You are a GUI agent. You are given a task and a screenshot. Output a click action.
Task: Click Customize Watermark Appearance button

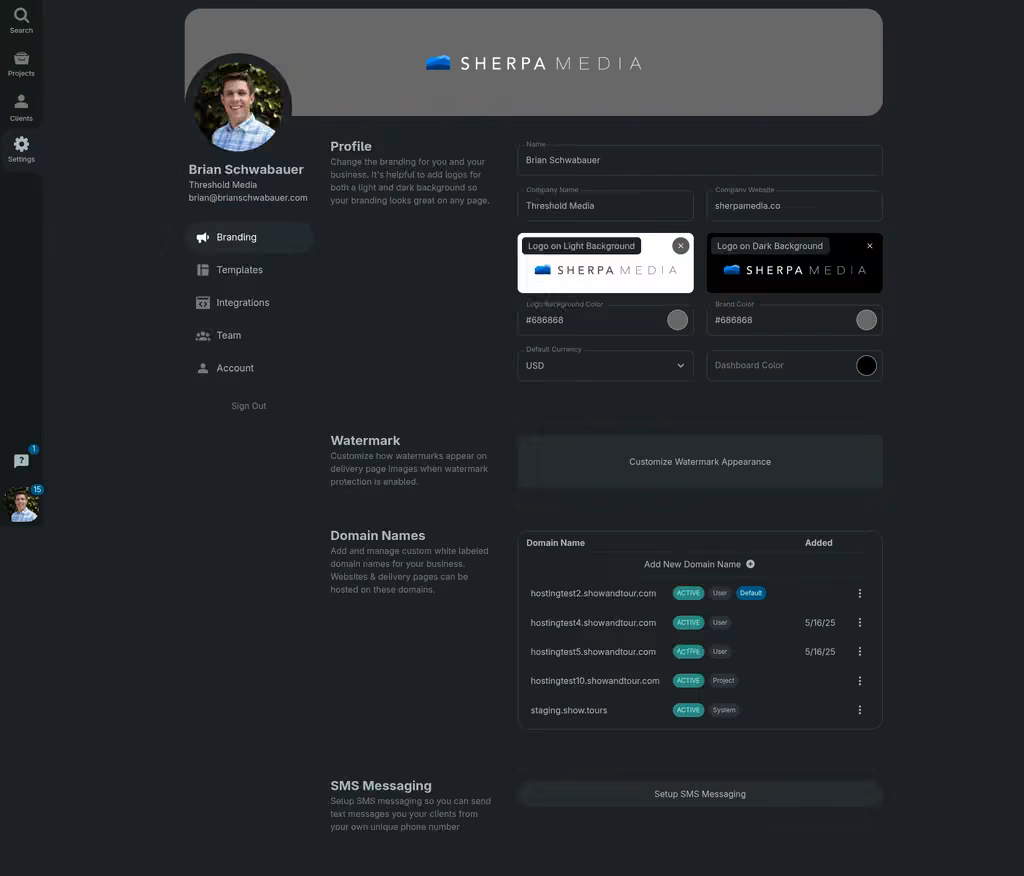699,462
